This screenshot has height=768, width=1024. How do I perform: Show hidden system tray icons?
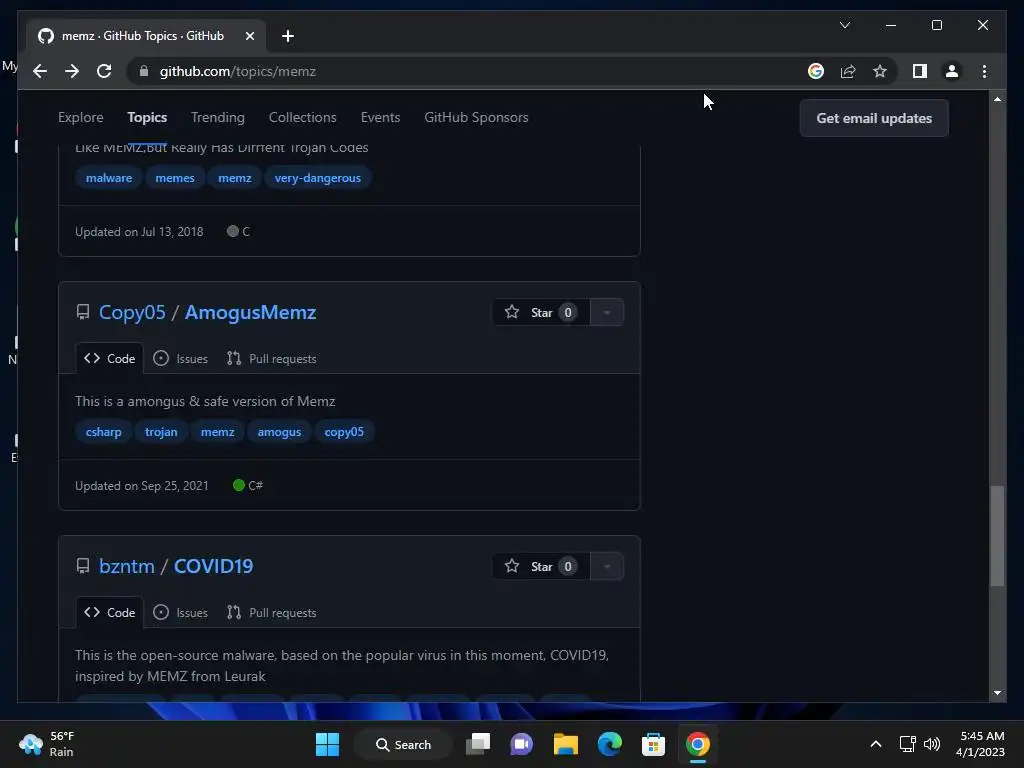tap(876, 744)
